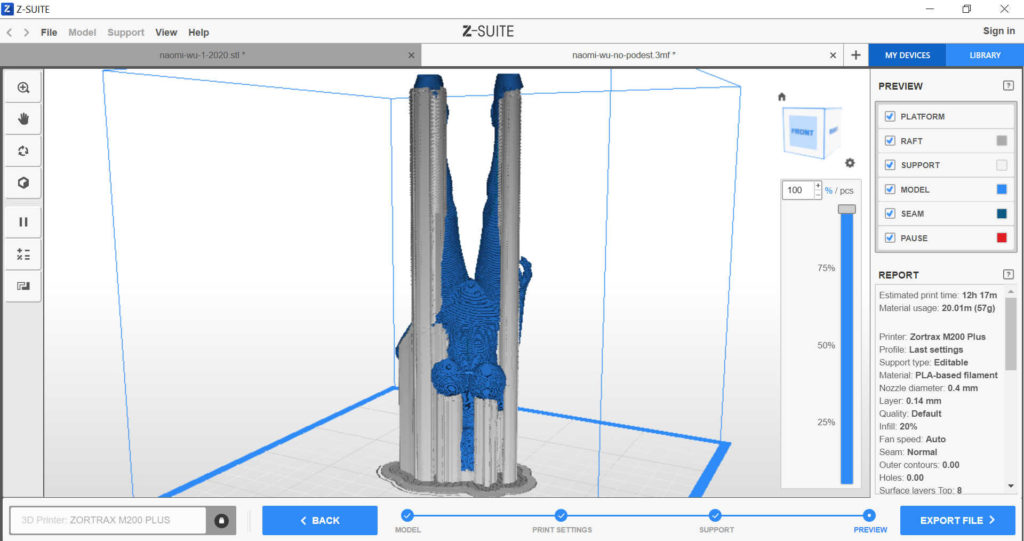The width and height of the screenshot is (1024, 541).
Task: Click the navigate back arrow
Action: pyautogui.click(x=10, y=32)
